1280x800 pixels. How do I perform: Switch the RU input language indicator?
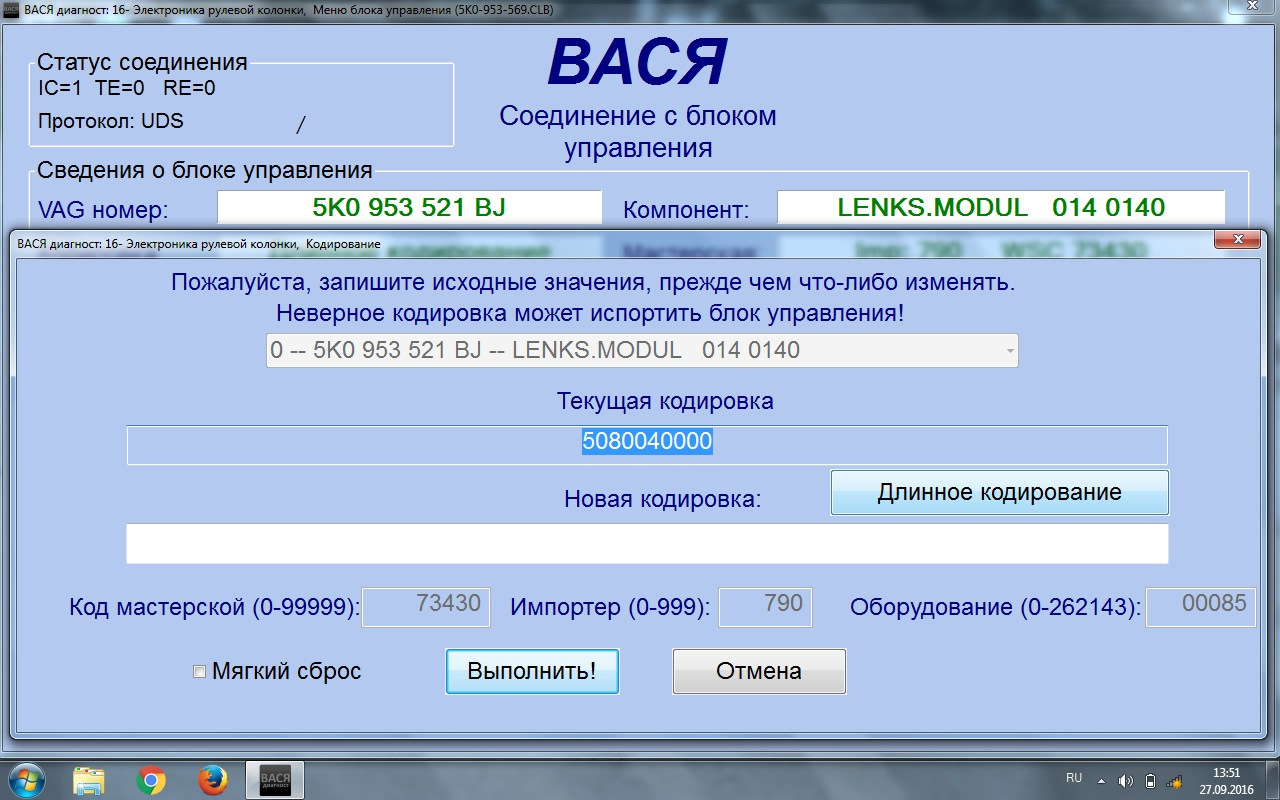click(x=1074, y=778)
